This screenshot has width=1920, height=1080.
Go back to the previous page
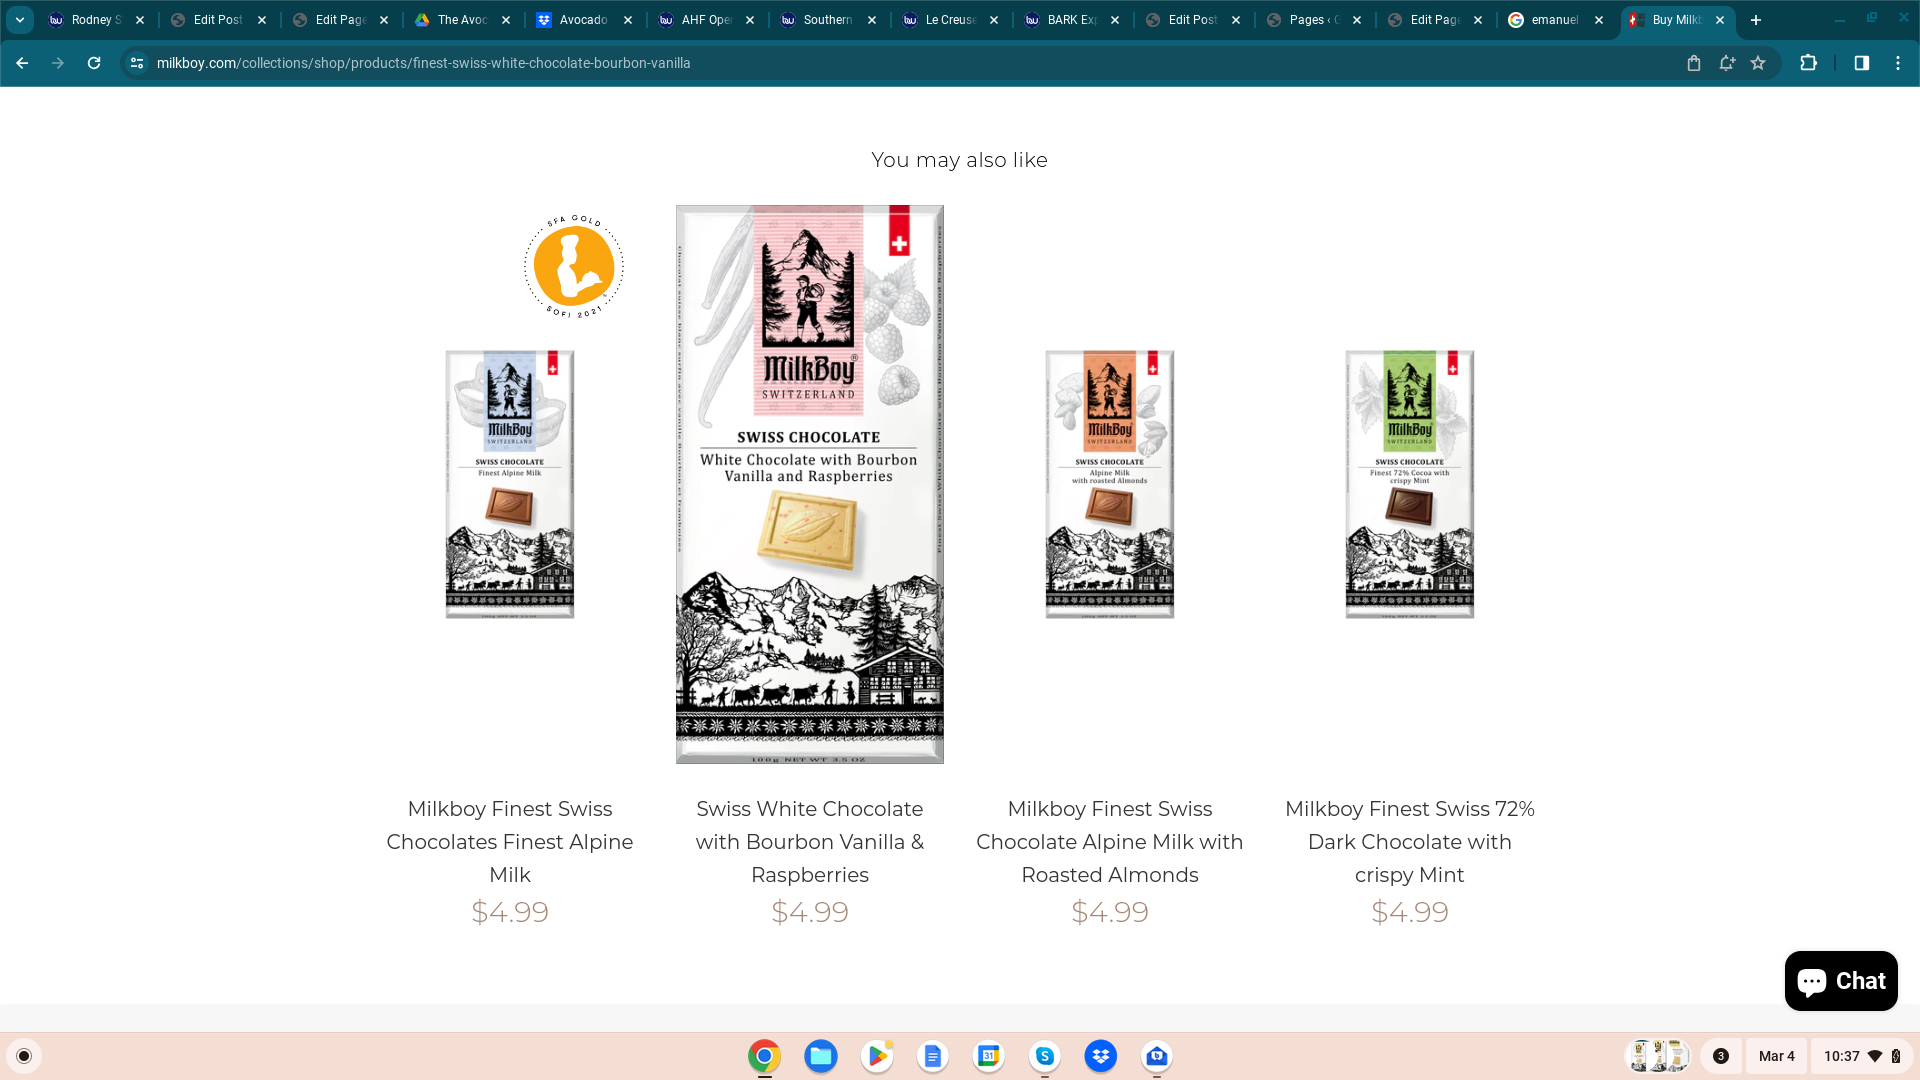[22, 63]
